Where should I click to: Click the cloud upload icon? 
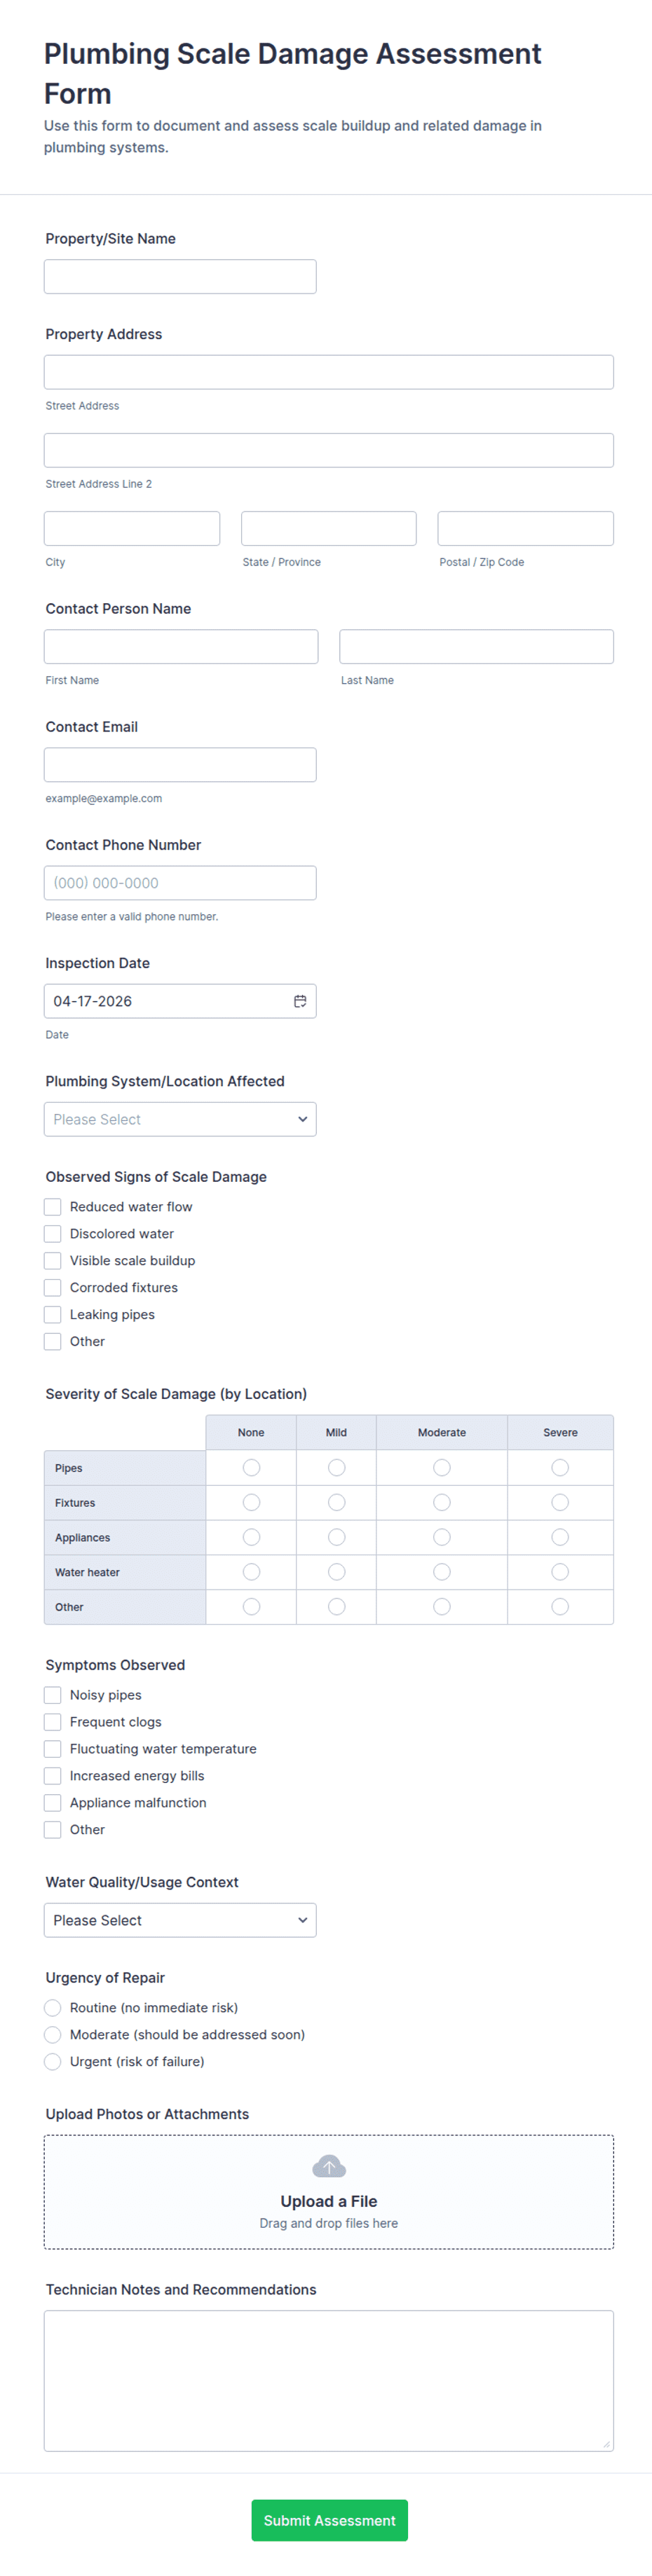pos(328,2166)
